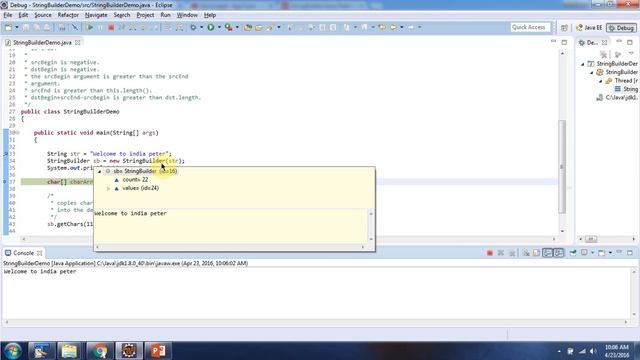Open File Explorer from the taskbar
This screenshot has height=360, width=640.
[x=70, y=351]
